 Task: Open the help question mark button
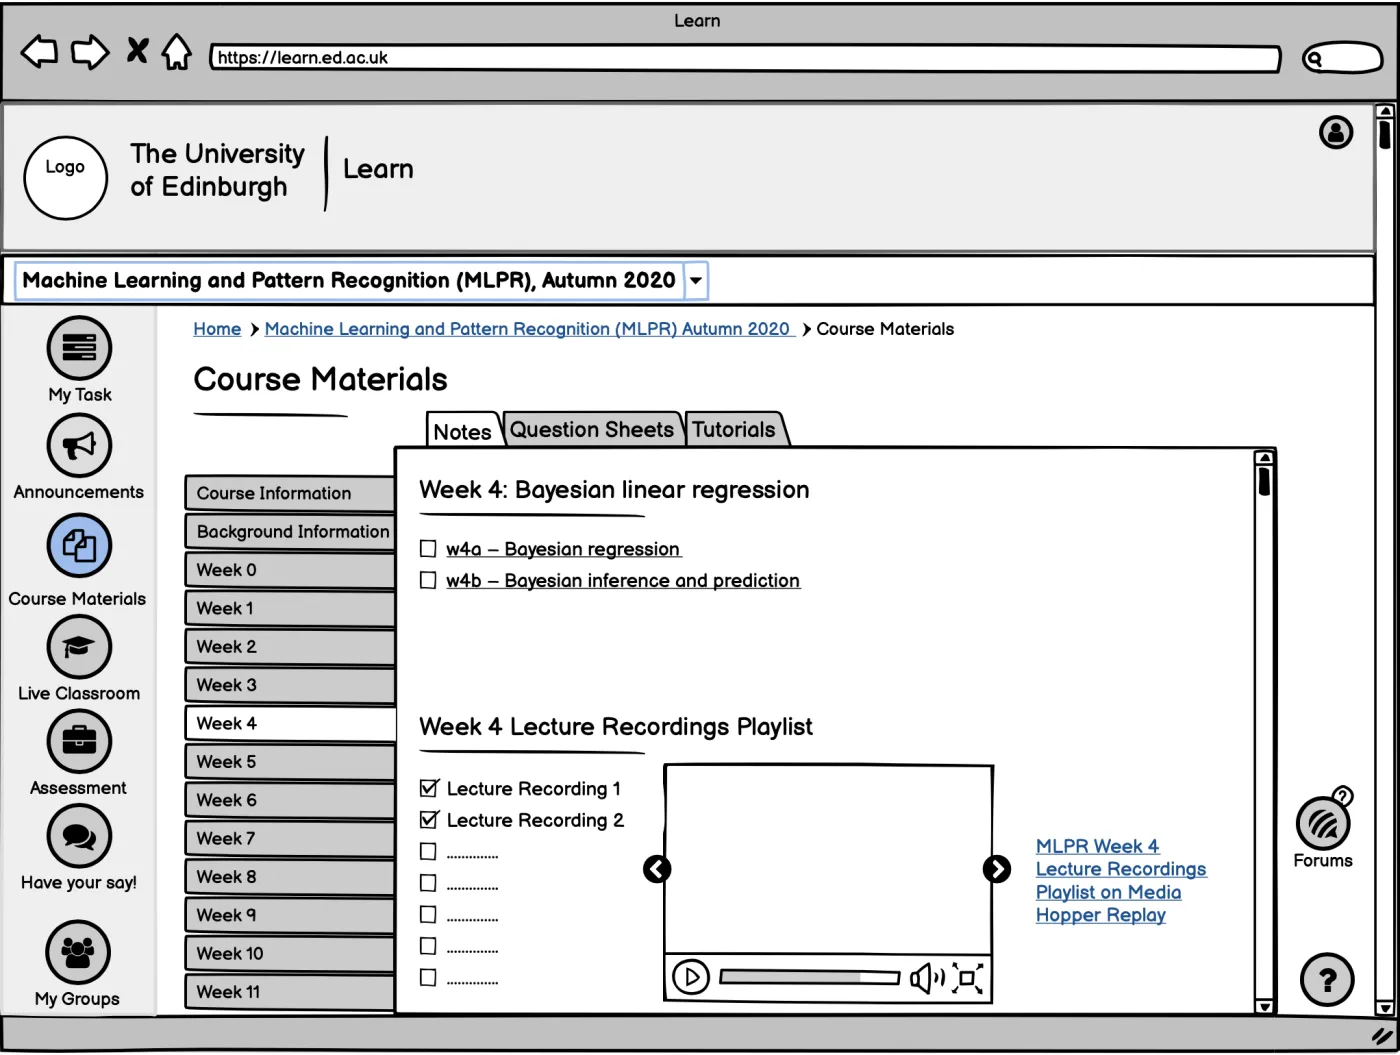(x=1327, y=980)
